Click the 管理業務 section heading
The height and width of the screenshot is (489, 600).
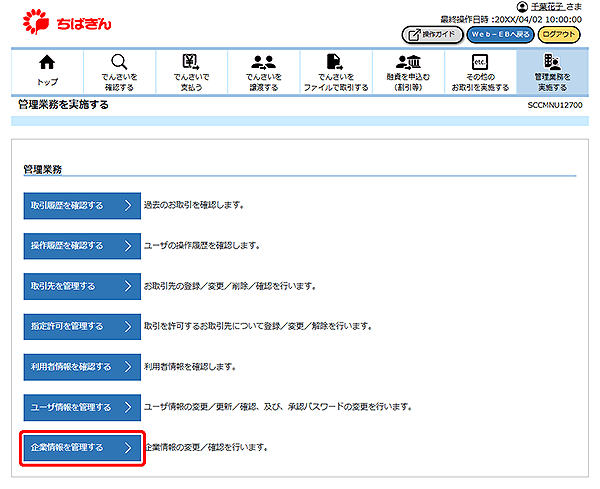42,170
